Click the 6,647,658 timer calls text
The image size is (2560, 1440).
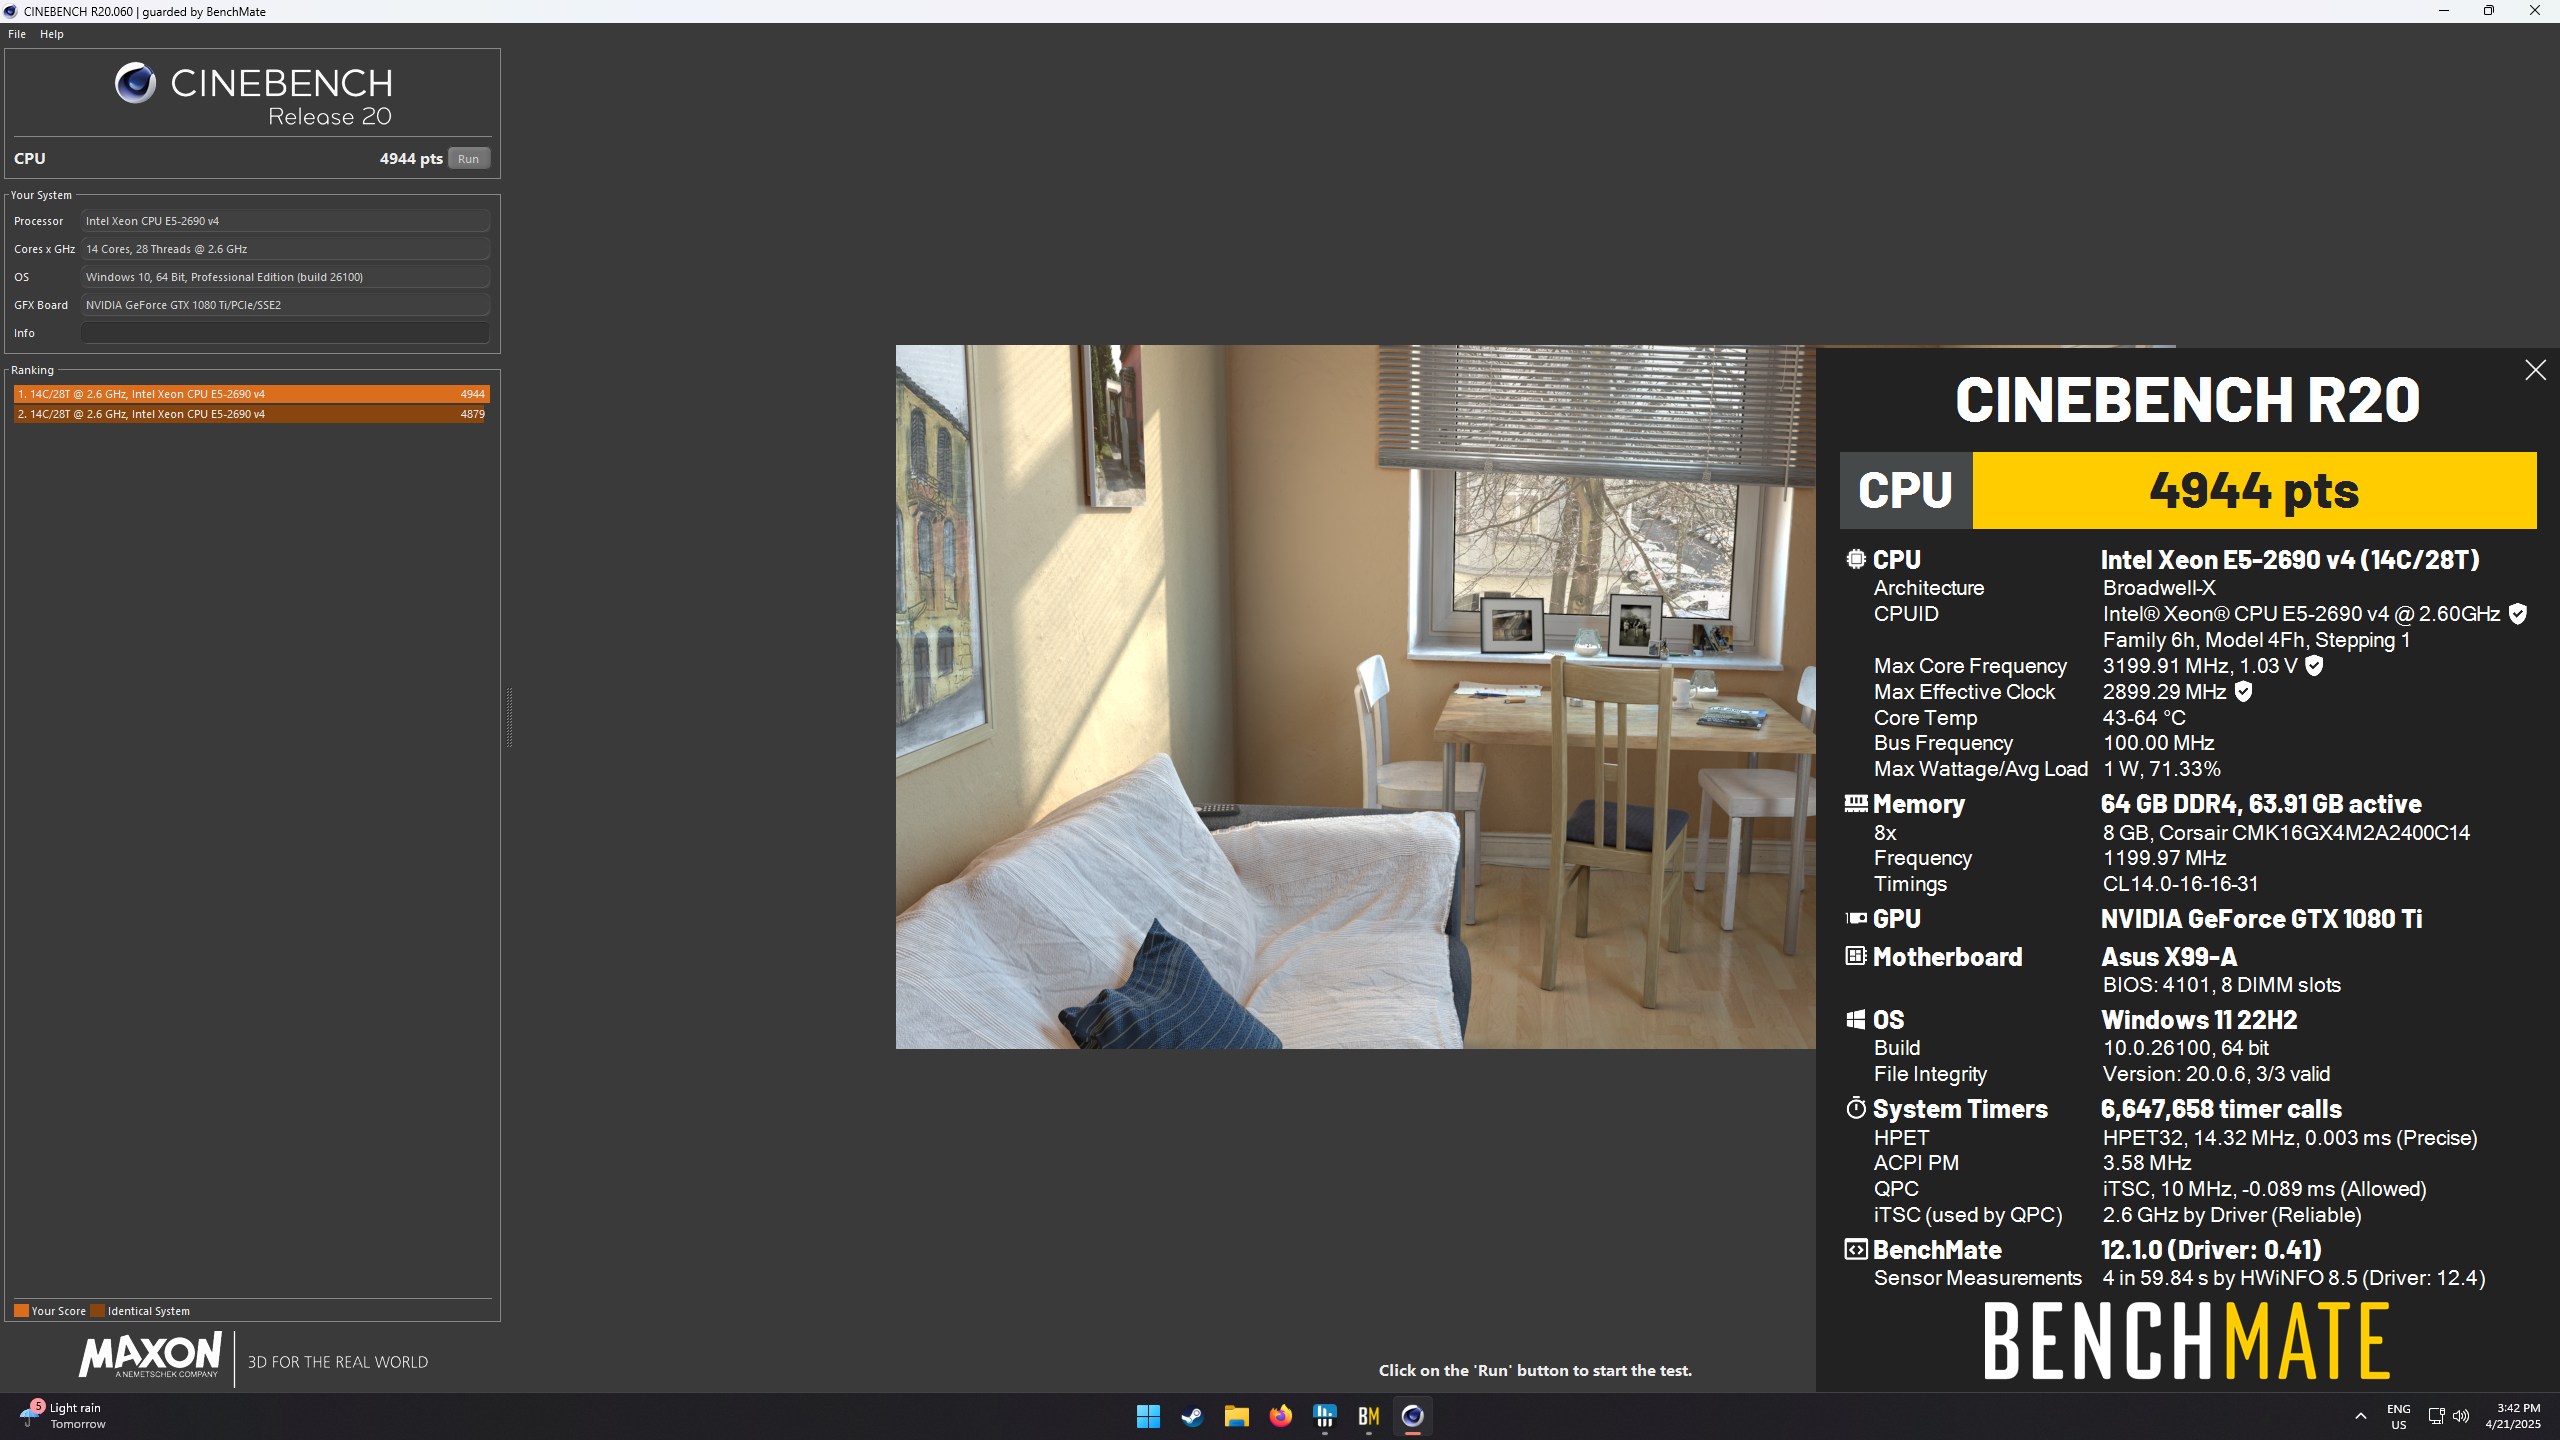[2221, 1108]
